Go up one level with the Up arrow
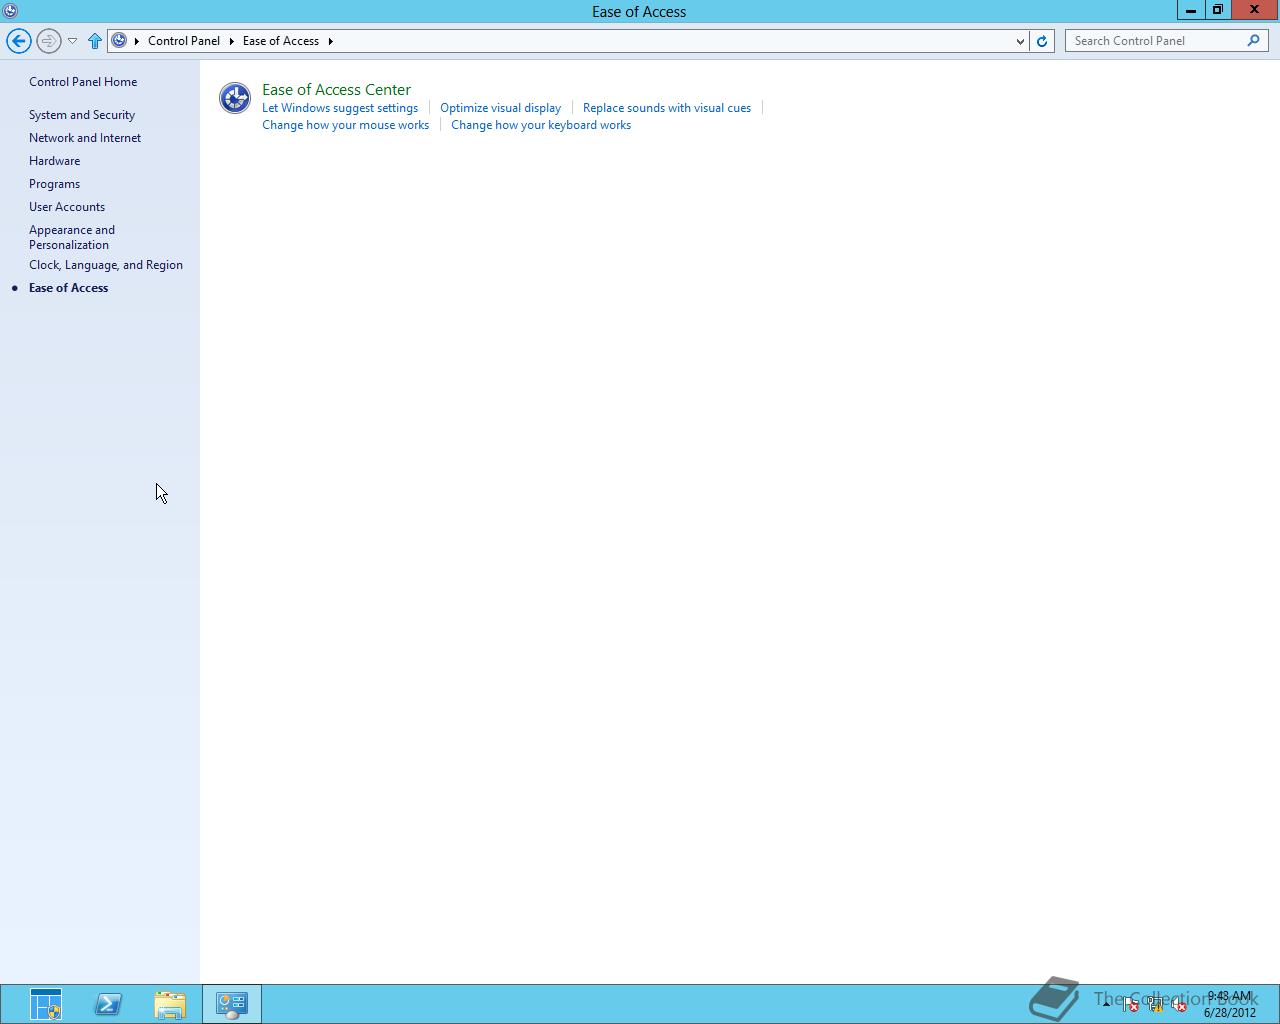Image resolution: width=1280 pixels, height=1024 pixels. (95, 41)
